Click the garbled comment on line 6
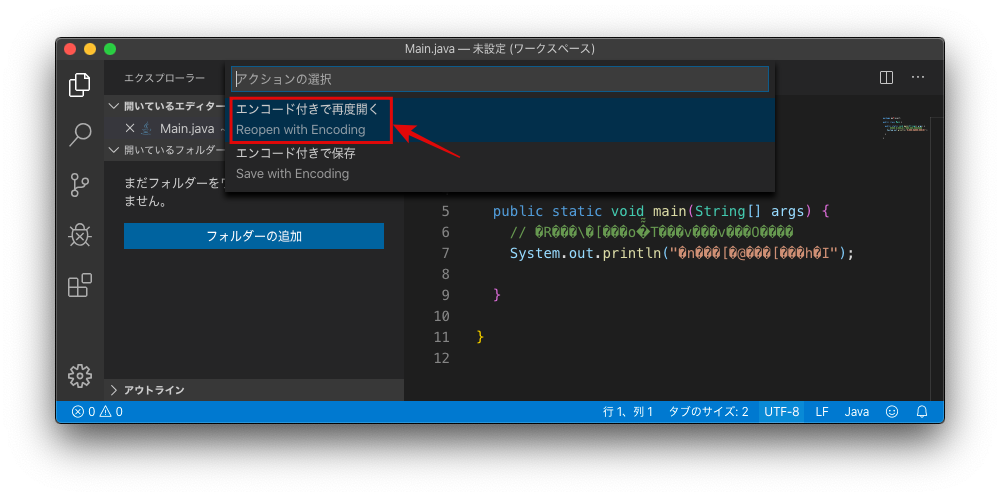Viewport: 1000px width, 497px height. [652, 232]
